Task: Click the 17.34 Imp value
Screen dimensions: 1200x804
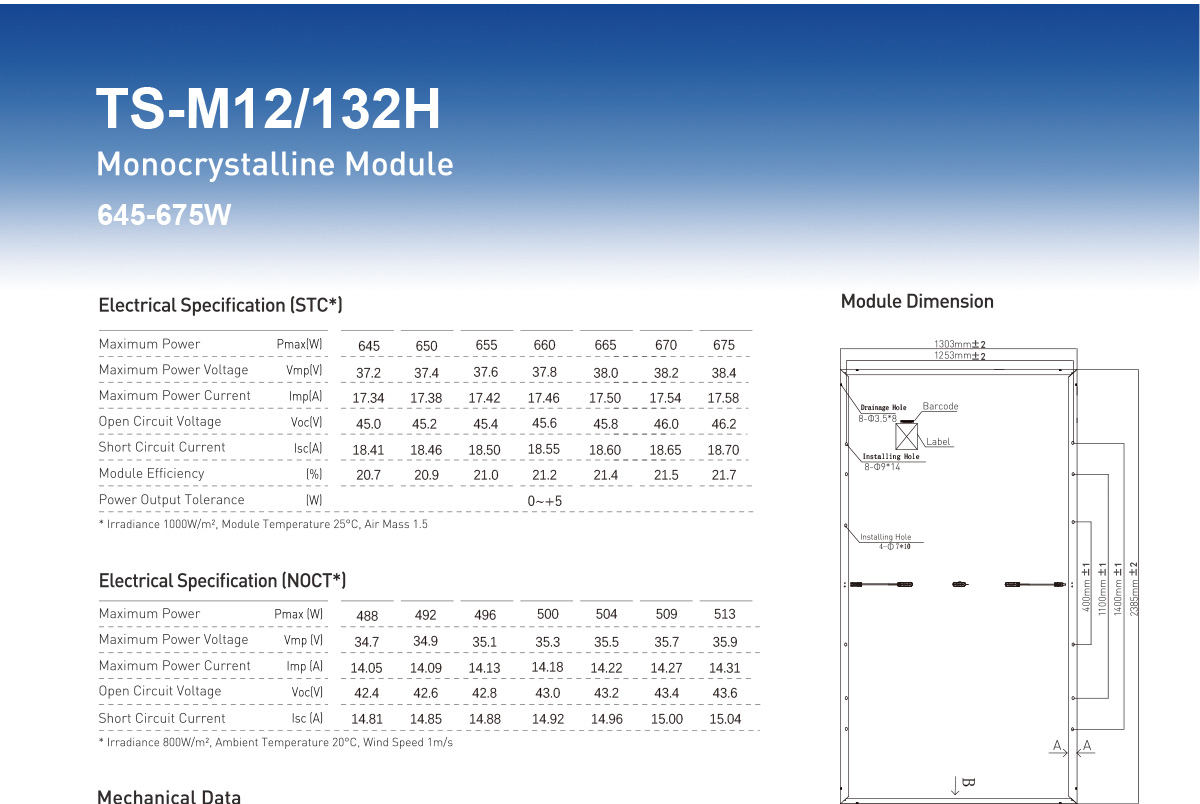Action: tap(368, 398)
